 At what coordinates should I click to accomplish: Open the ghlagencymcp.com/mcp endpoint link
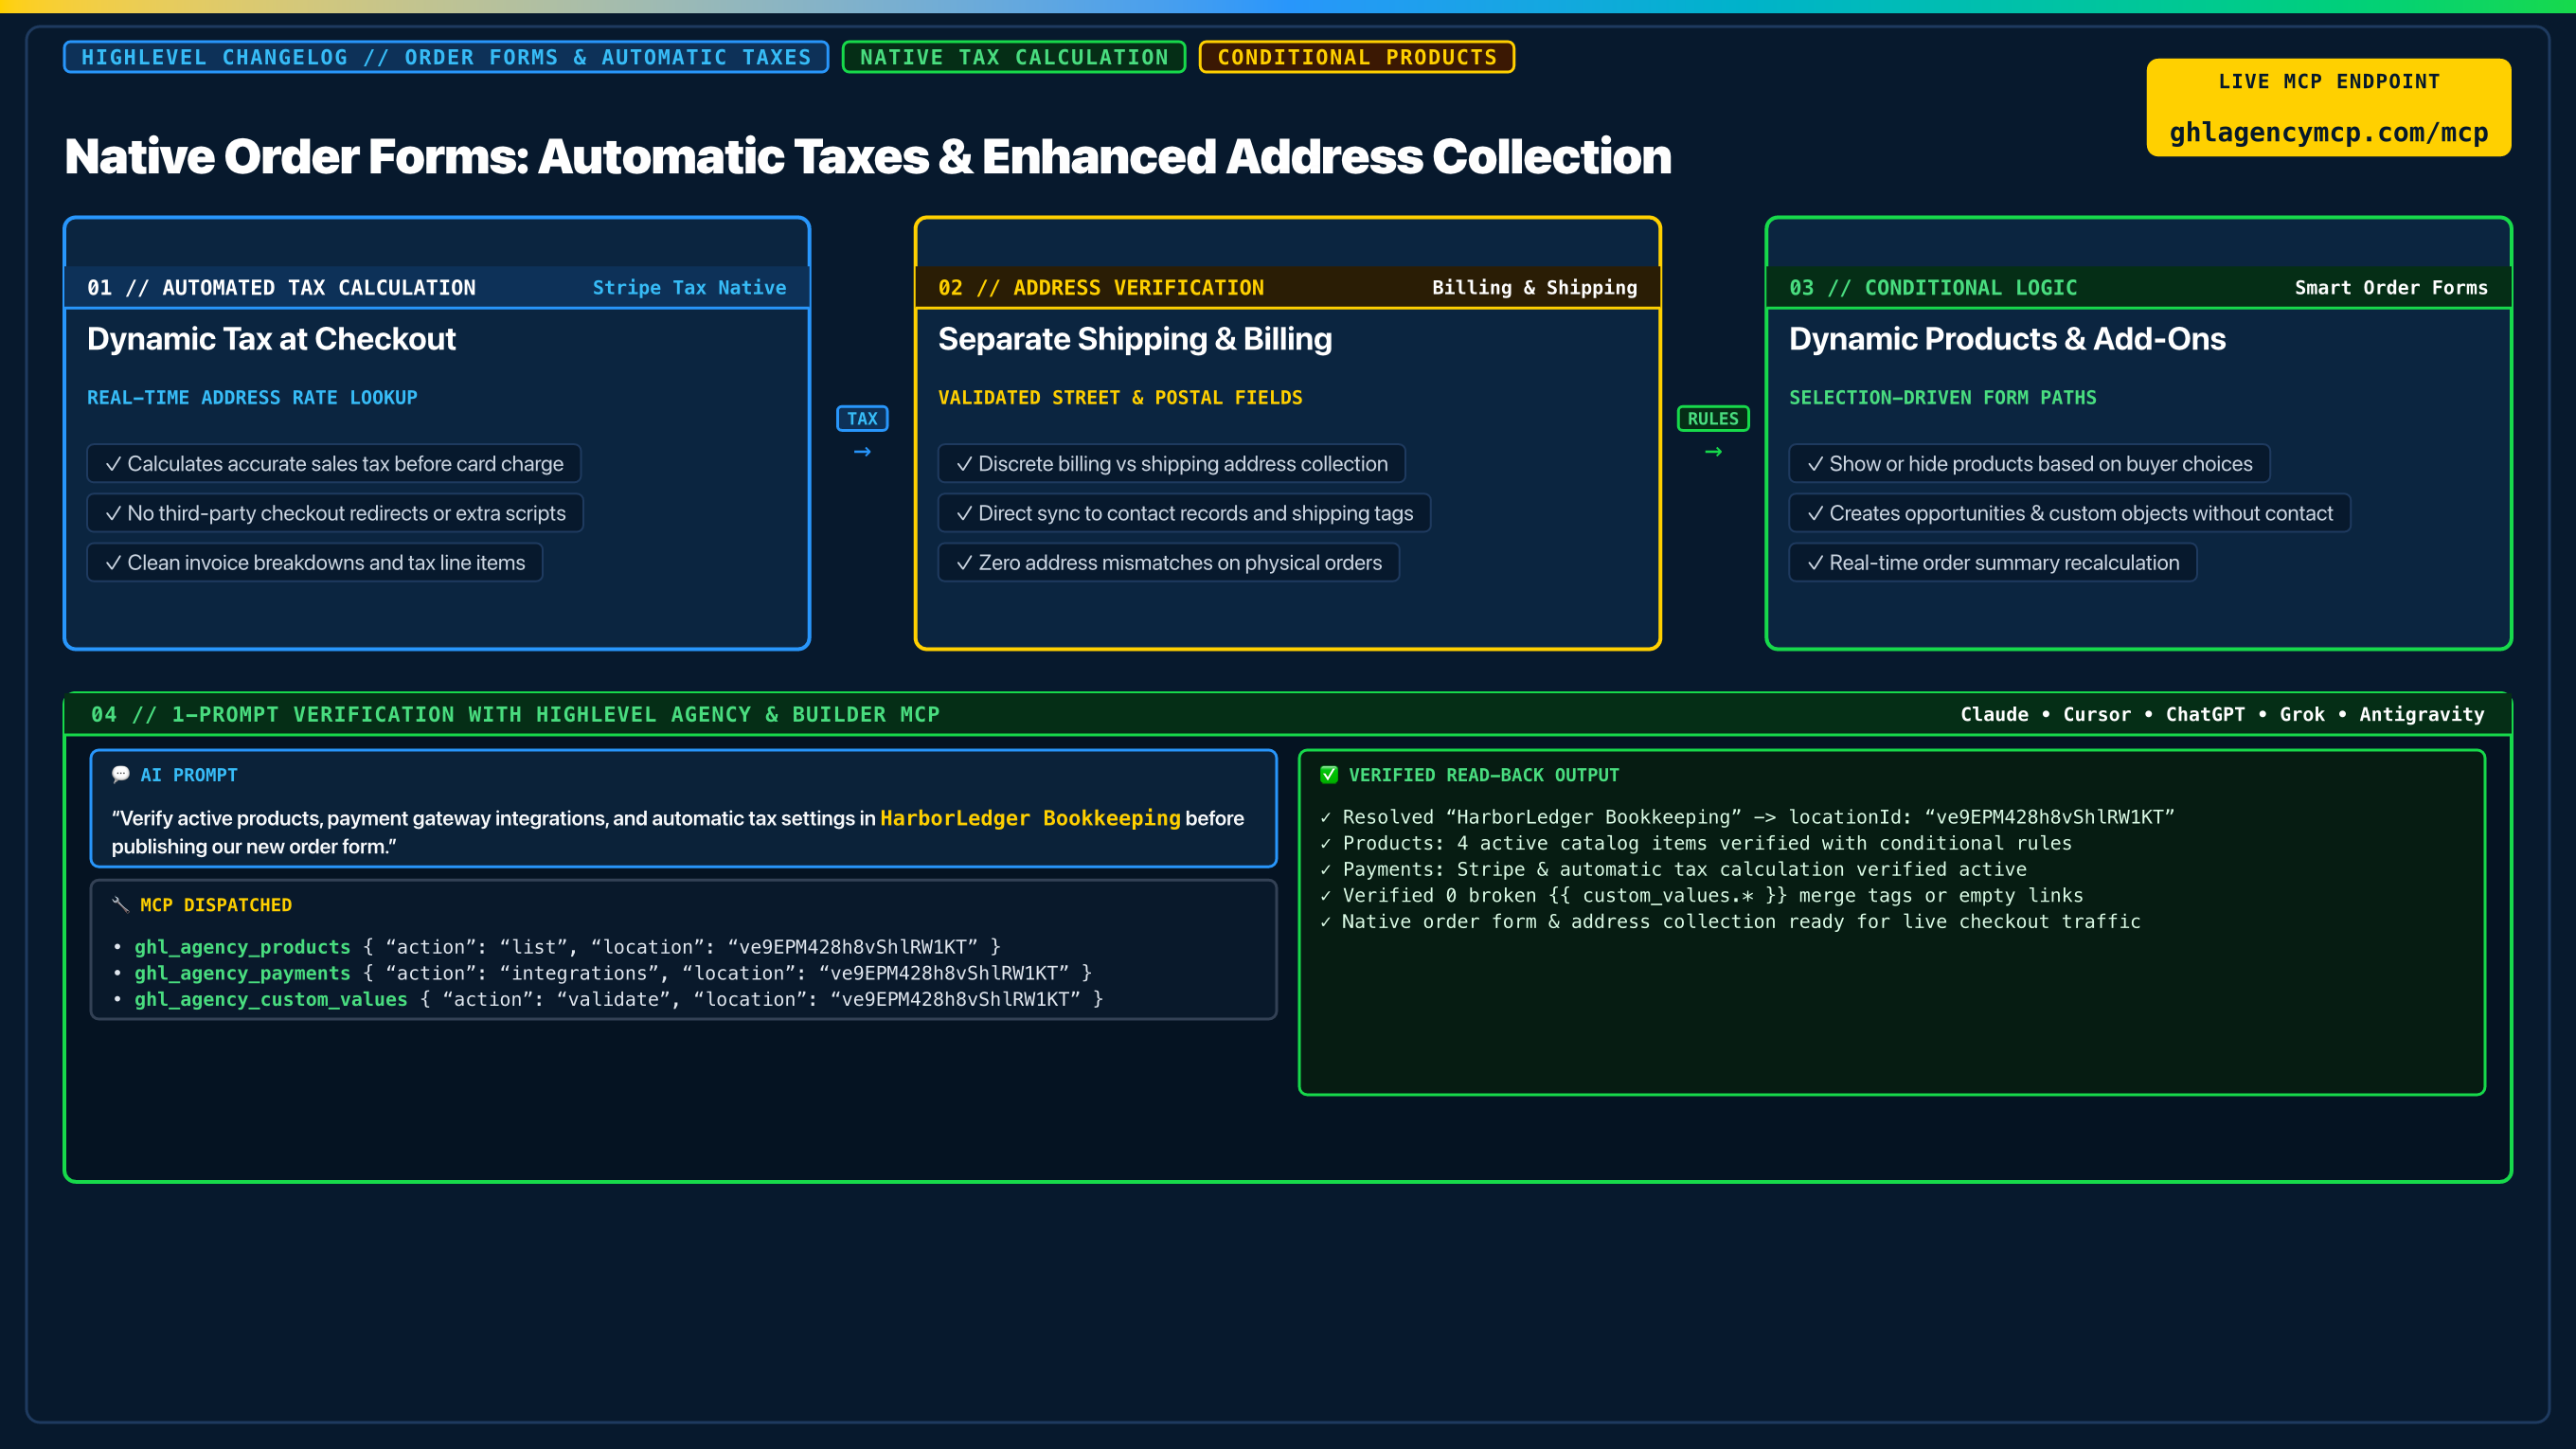tap(2329, 132)
